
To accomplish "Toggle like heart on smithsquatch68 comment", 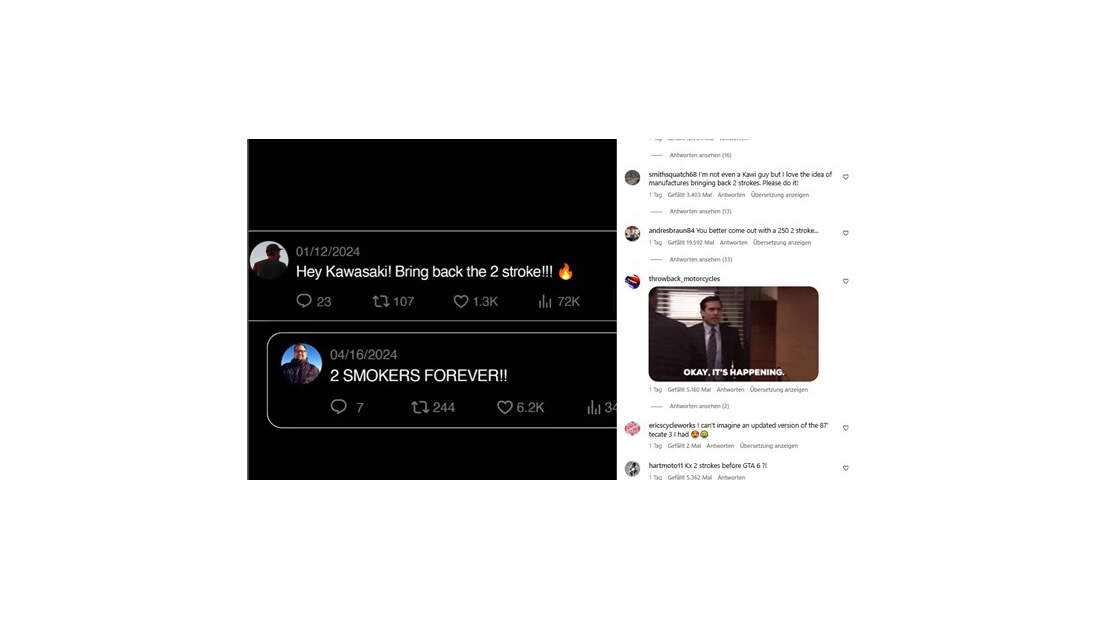I will pos(845,177).
